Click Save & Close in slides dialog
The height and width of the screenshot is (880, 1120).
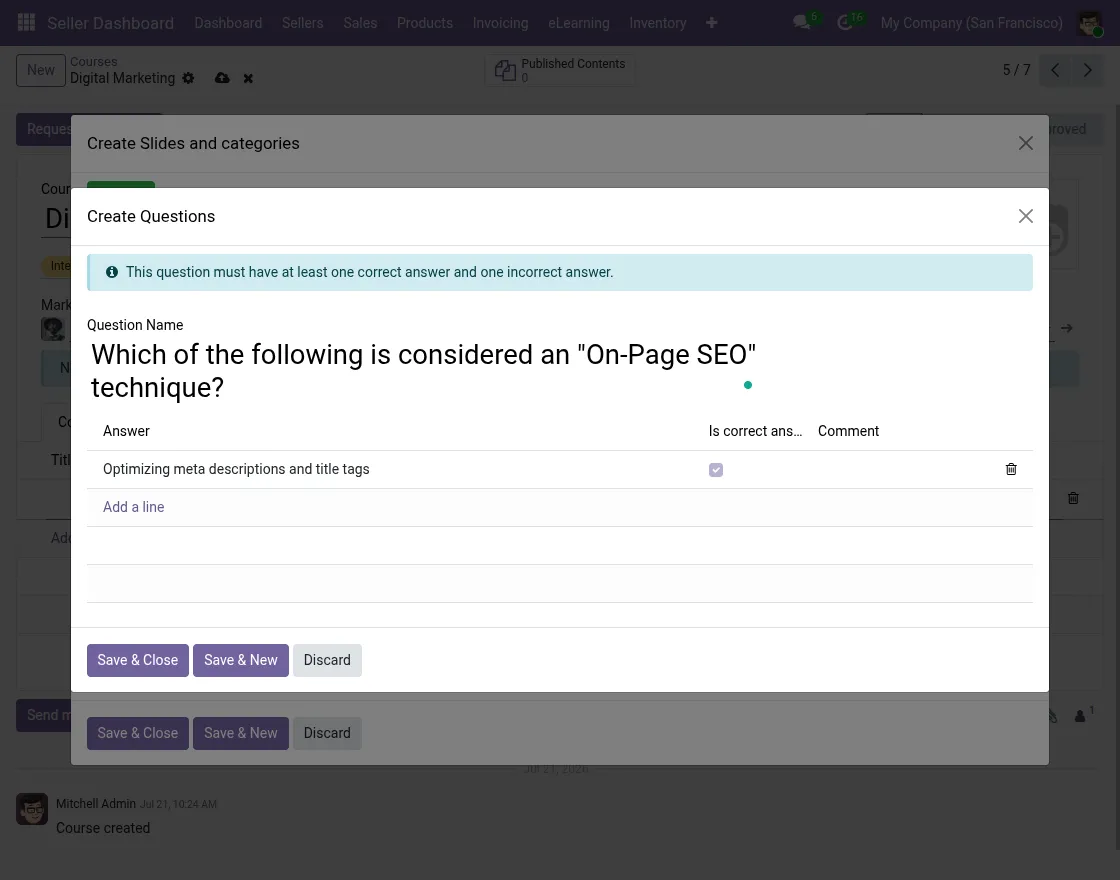click(138, 733)
